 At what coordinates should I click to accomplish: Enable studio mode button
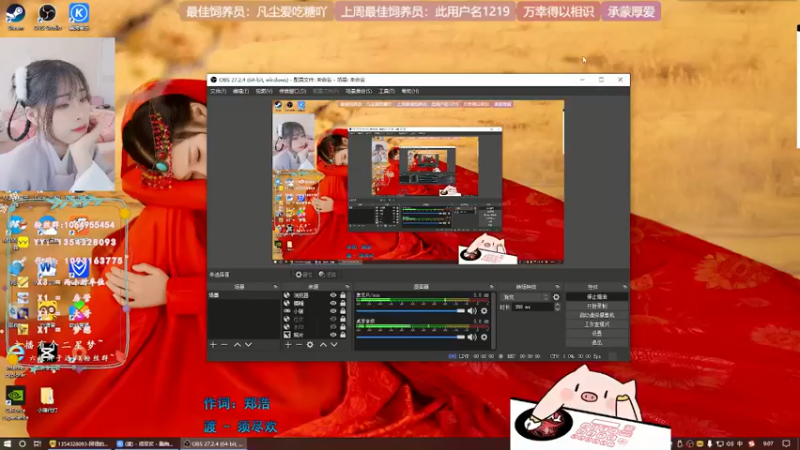(596, 324)
